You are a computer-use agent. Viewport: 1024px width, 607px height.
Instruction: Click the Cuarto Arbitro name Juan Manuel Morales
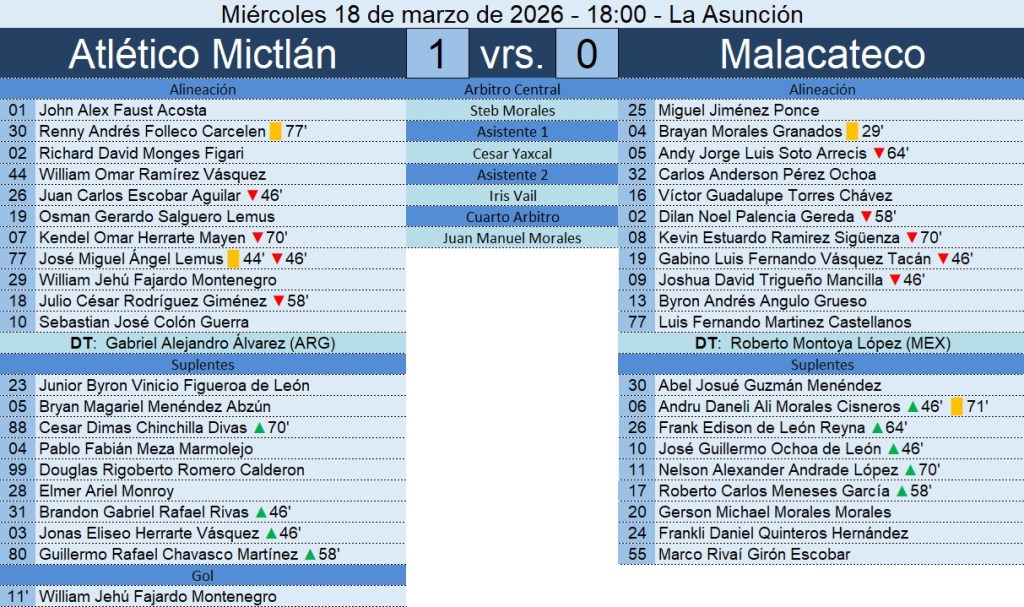pos(512,238)
